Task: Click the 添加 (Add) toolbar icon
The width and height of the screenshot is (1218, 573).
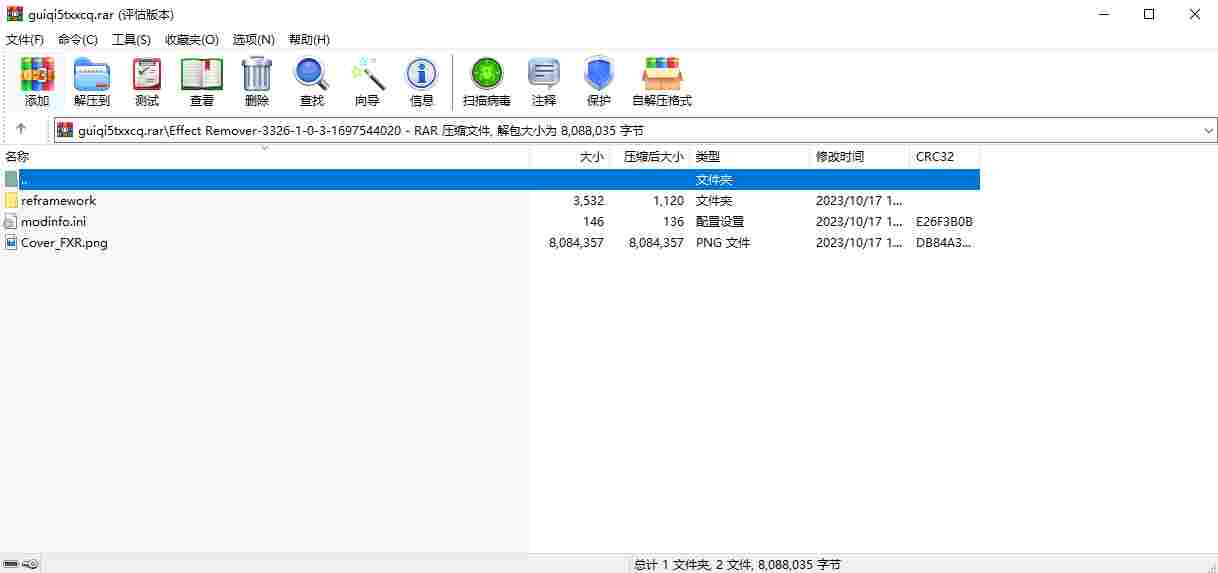Action: 37,74
